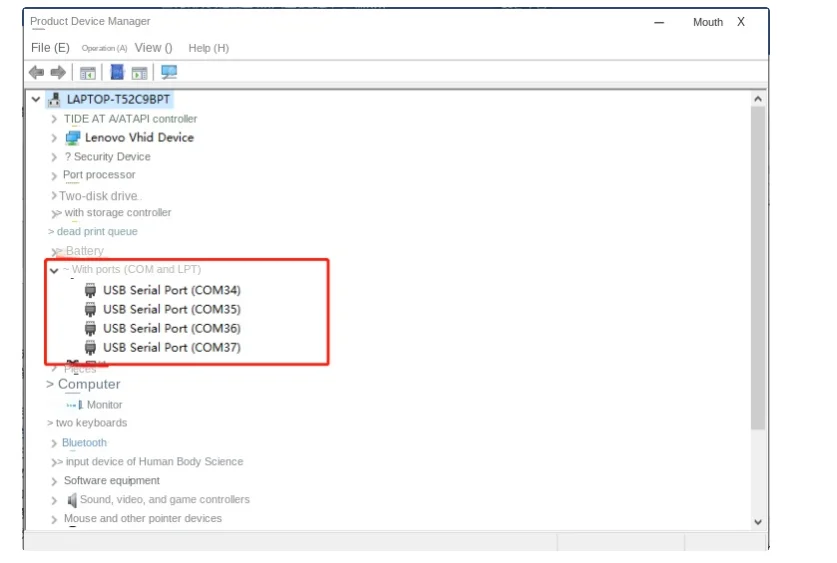Image resolution: width=837 pixels, height=563 pixels.
Task: Expand the Bluetooth node
Action: click(x=54, y=443)
